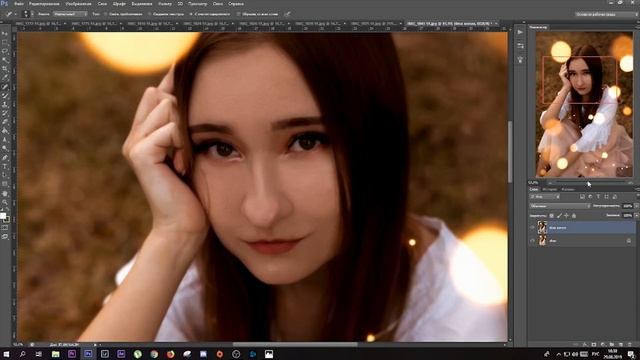Open layer filter kind dropdown
Screen dimensions: 640x360
545,197
